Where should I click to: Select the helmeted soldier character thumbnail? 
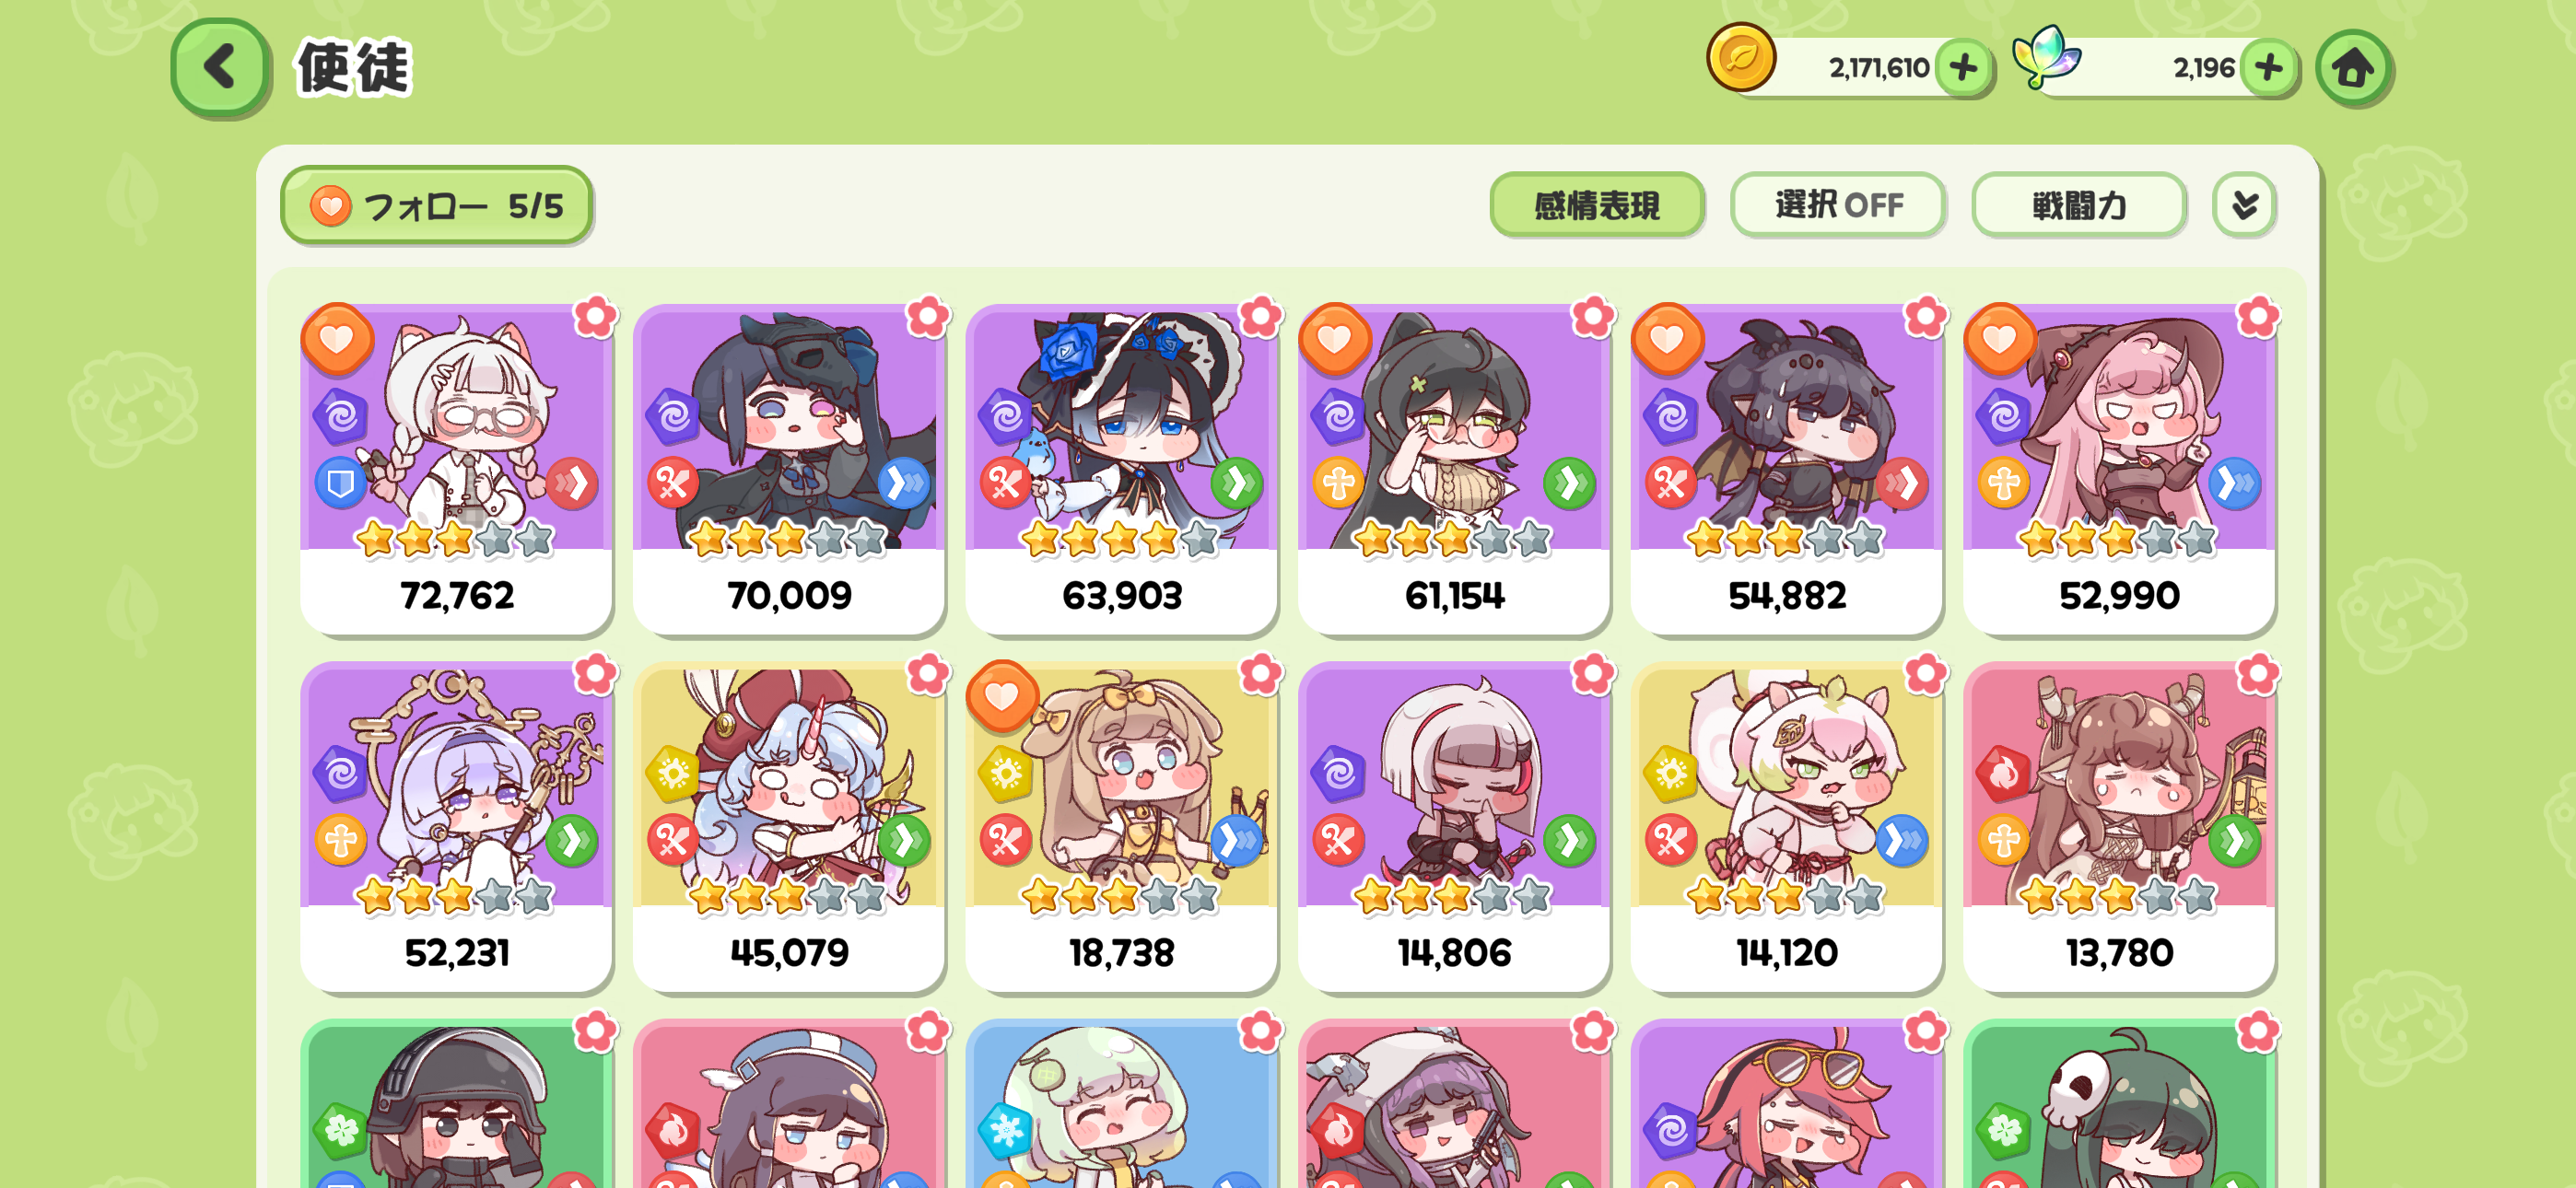click(x=456, y=1104)
